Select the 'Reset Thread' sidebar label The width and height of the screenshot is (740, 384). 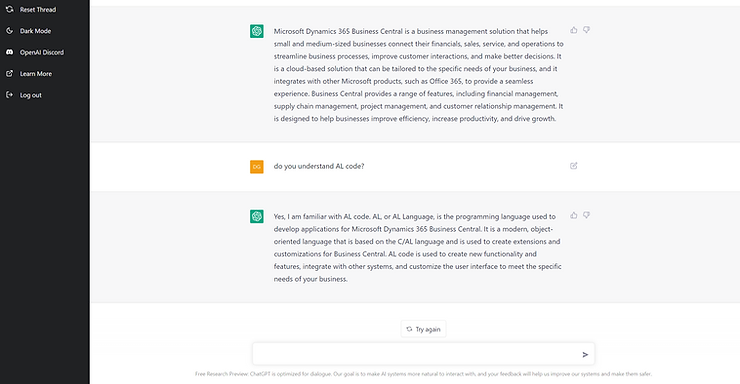(38, 9)
